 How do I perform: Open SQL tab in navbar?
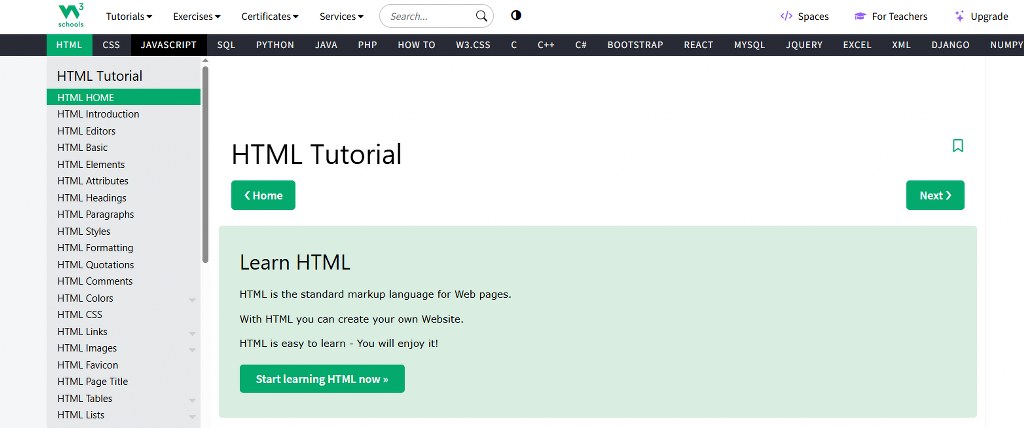tap(226, 45)
